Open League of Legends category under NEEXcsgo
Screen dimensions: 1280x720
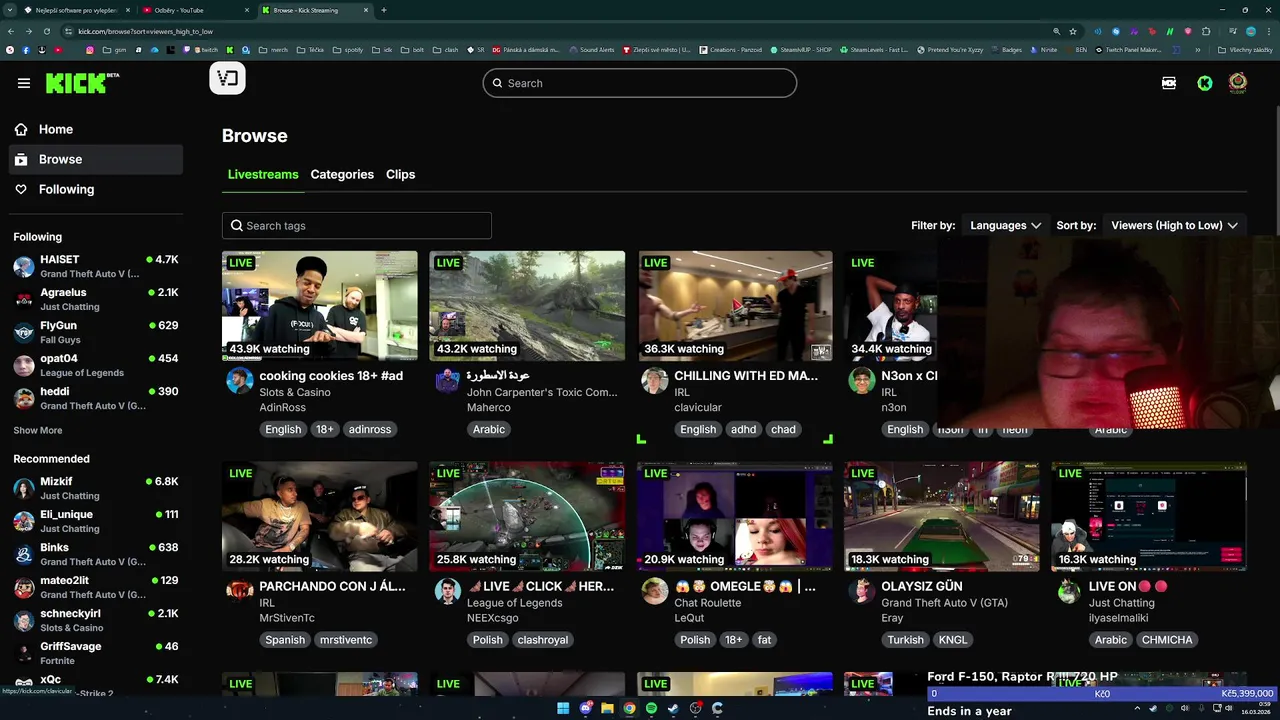tap(514, 603)
